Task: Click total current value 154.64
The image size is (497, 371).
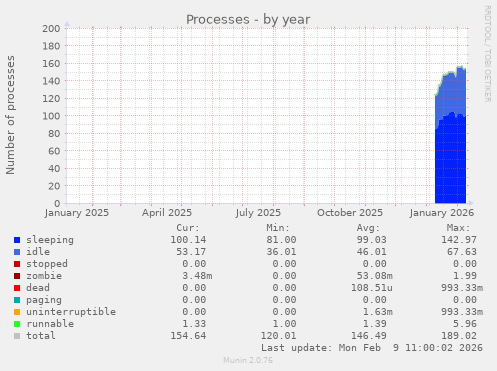Action: pyautogui.click(x=188, y=336)
